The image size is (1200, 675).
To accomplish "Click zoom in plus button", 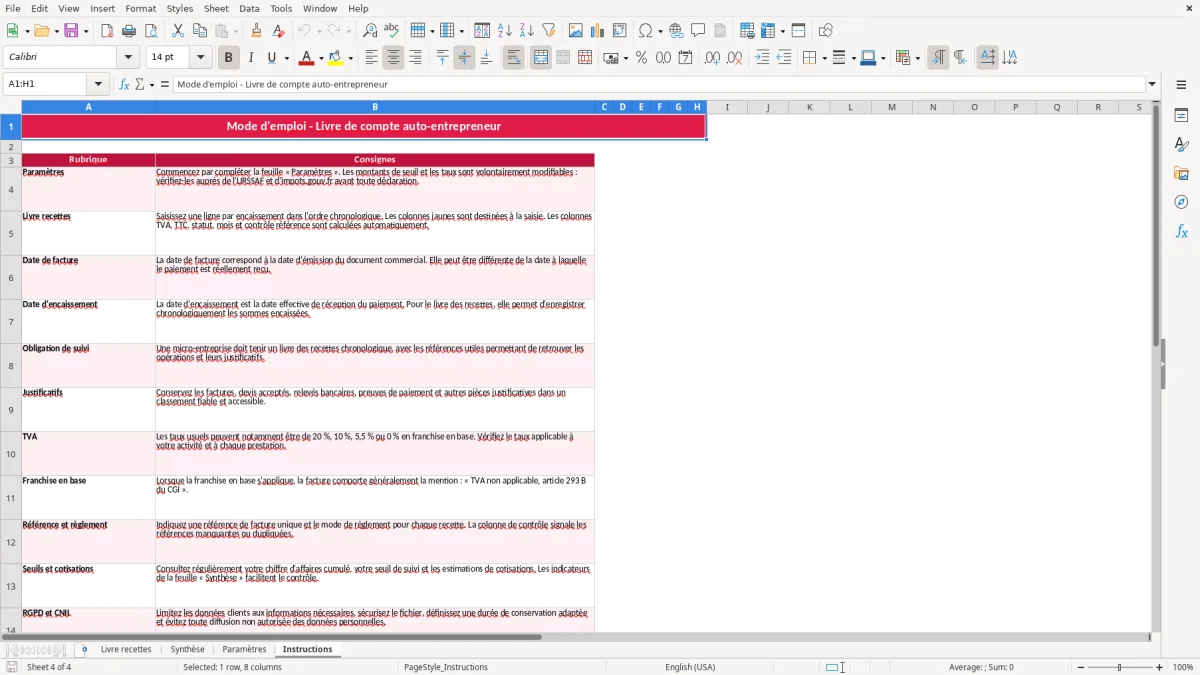I will tap(1160, 667).
